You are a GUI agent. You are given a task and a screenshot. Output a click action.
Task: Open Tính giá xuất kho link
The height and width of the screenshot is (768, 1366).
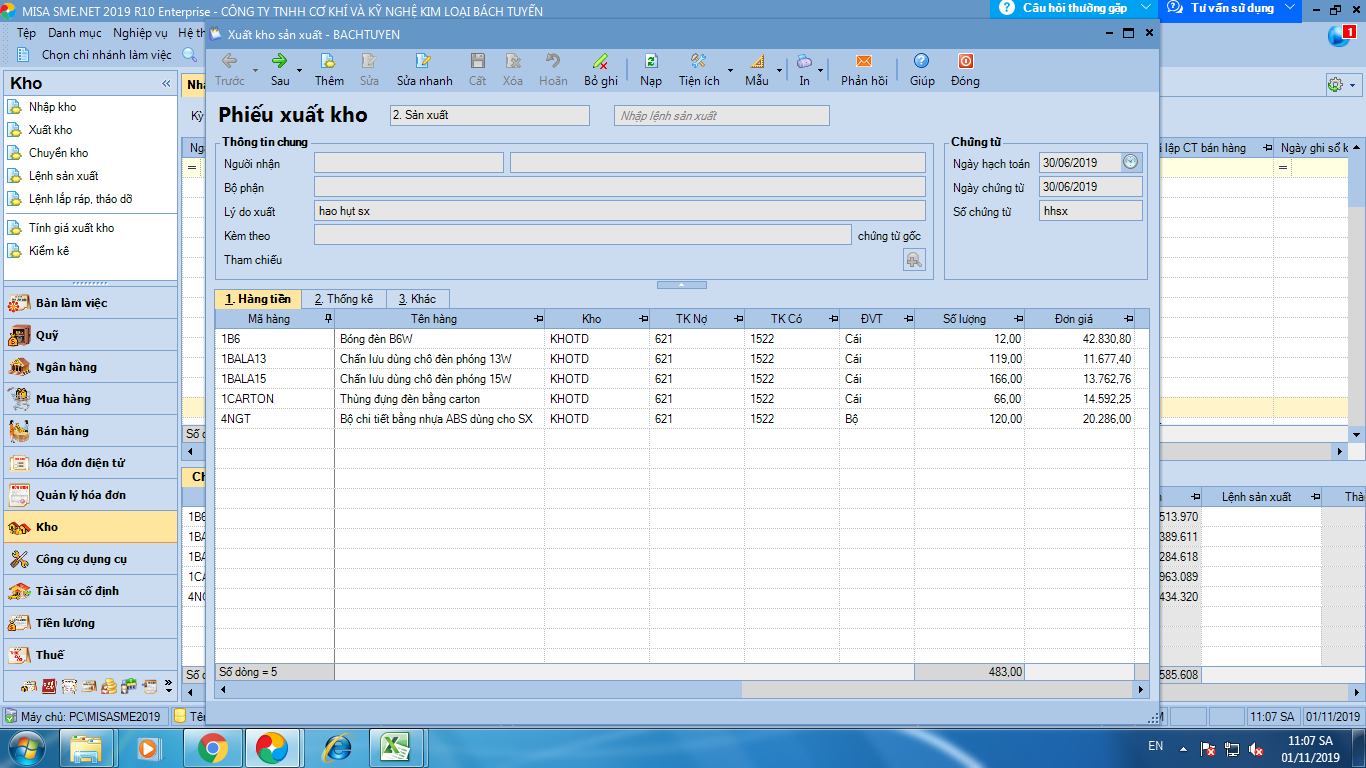point(71,228)
